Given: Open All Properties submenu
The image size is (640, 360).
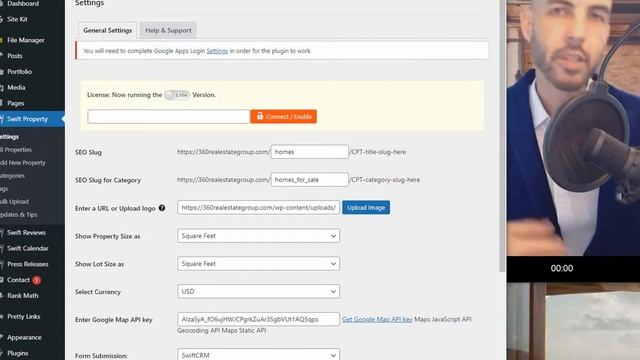Looking at the screenshot, I should pyautogui.click(x=16, y=150).
